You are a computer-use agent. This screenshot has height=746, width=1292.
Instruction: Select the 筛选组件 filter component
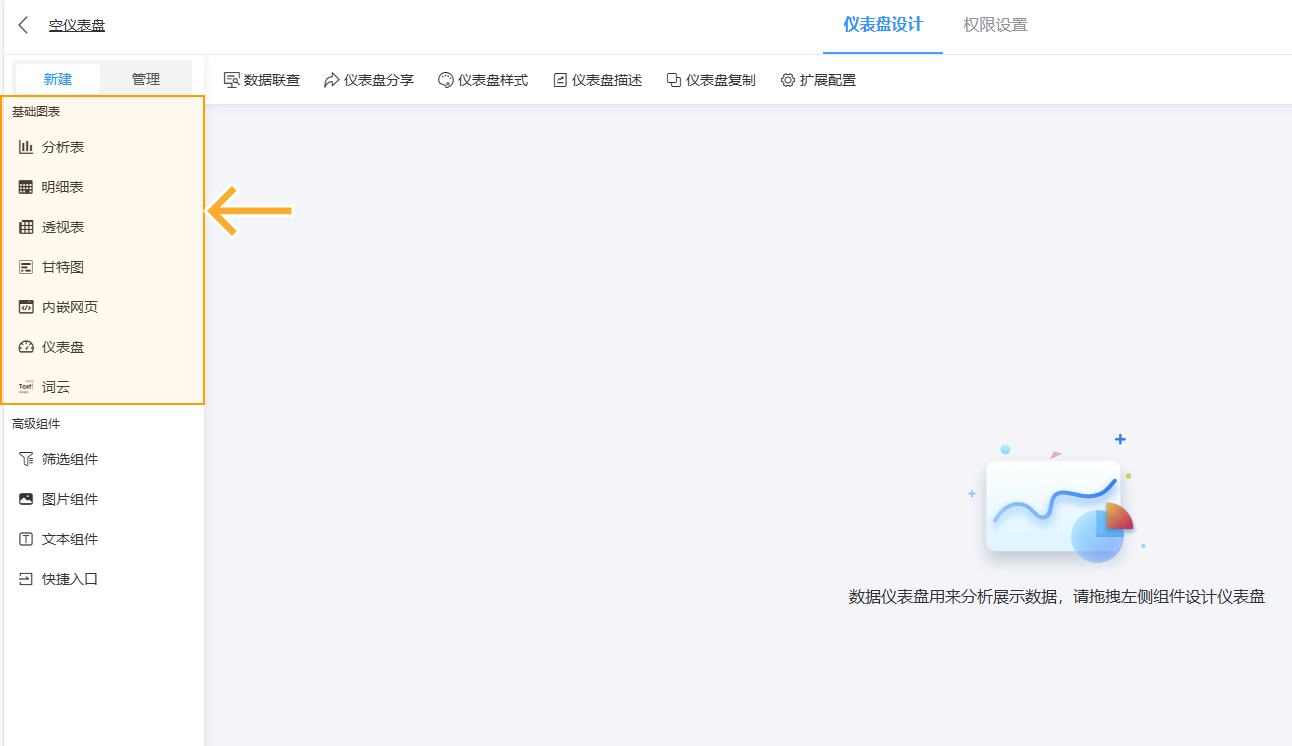pyautogui.click(x=62, y=458)
